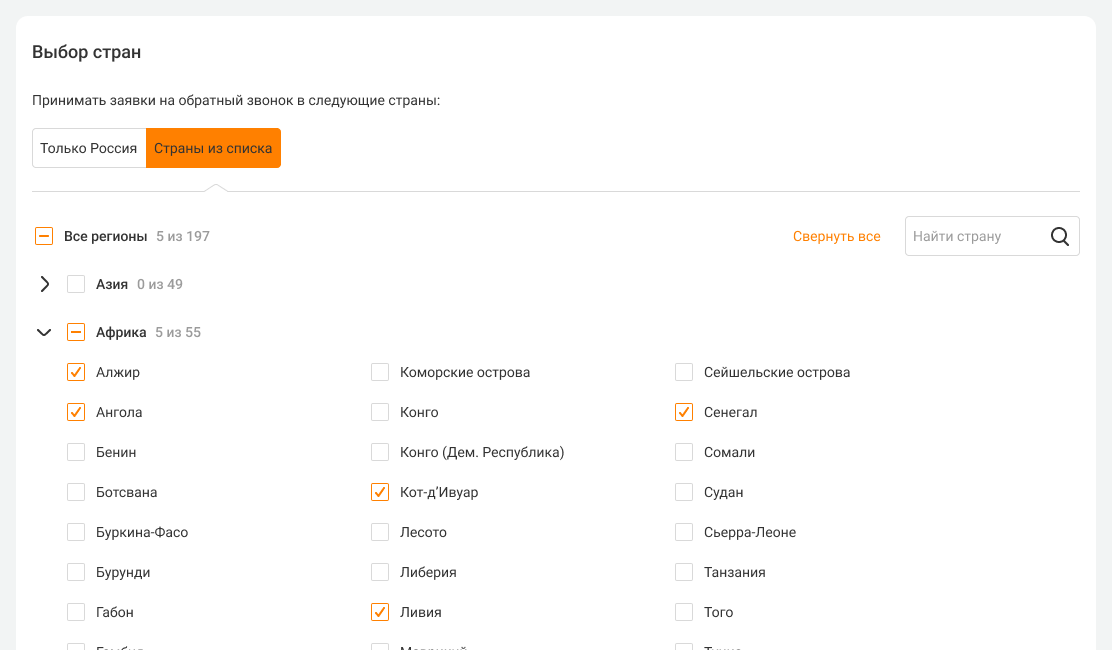This screenshot has width=1112, height=650.
Task: Toggle the Все регионы checkbox
Action: 44,237
